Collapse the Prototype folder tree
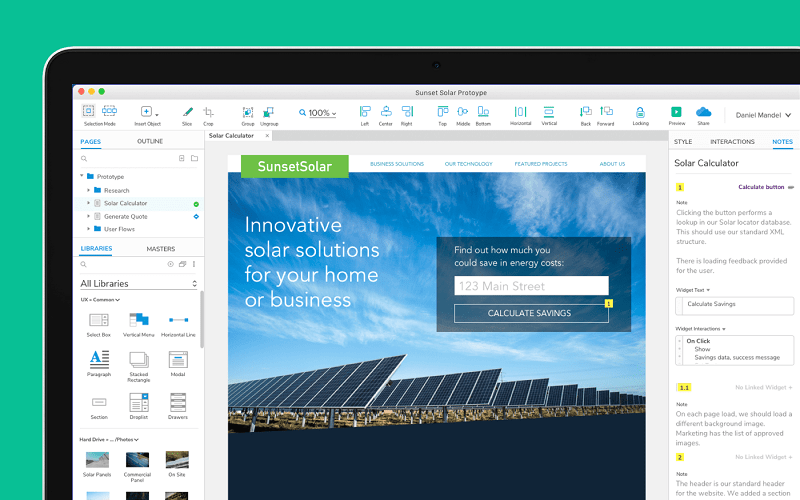This screenshot has width=800, height=500. tap(80, 176)
